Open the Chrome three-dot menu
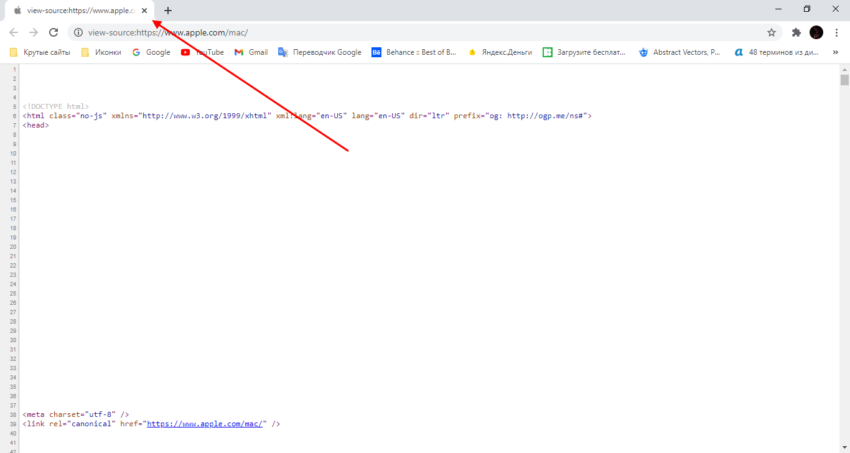Viewport: 850px width, 453px height. click(x=837, y=32)
